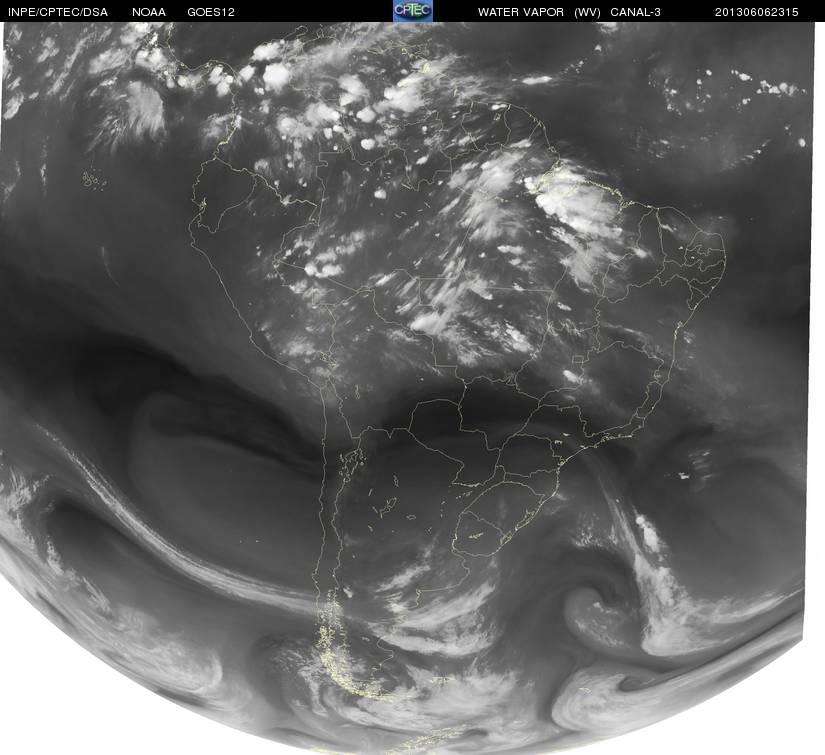Click the WATER VAPOR header label
Viewport: 825px width, 755px height.
pos(521,12)
